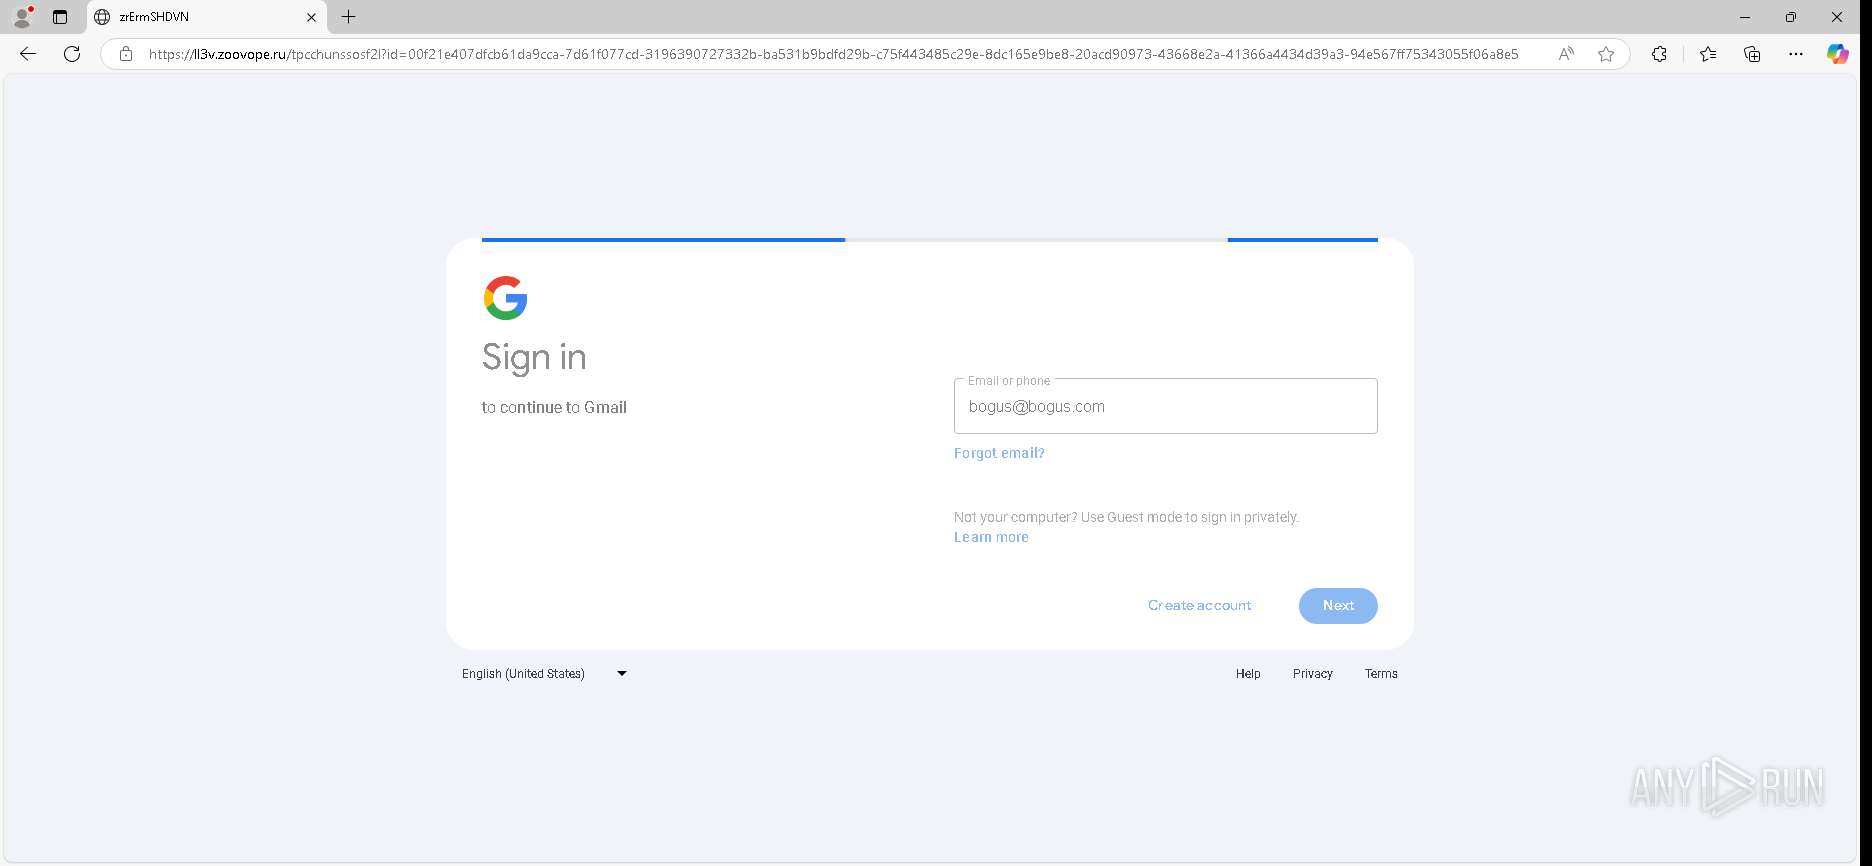The width and height of the screenshot is (1872, 866).
Task: Open Settings and more ellipsis menu
Action: pyautogui.click(x=1796, y=54)
